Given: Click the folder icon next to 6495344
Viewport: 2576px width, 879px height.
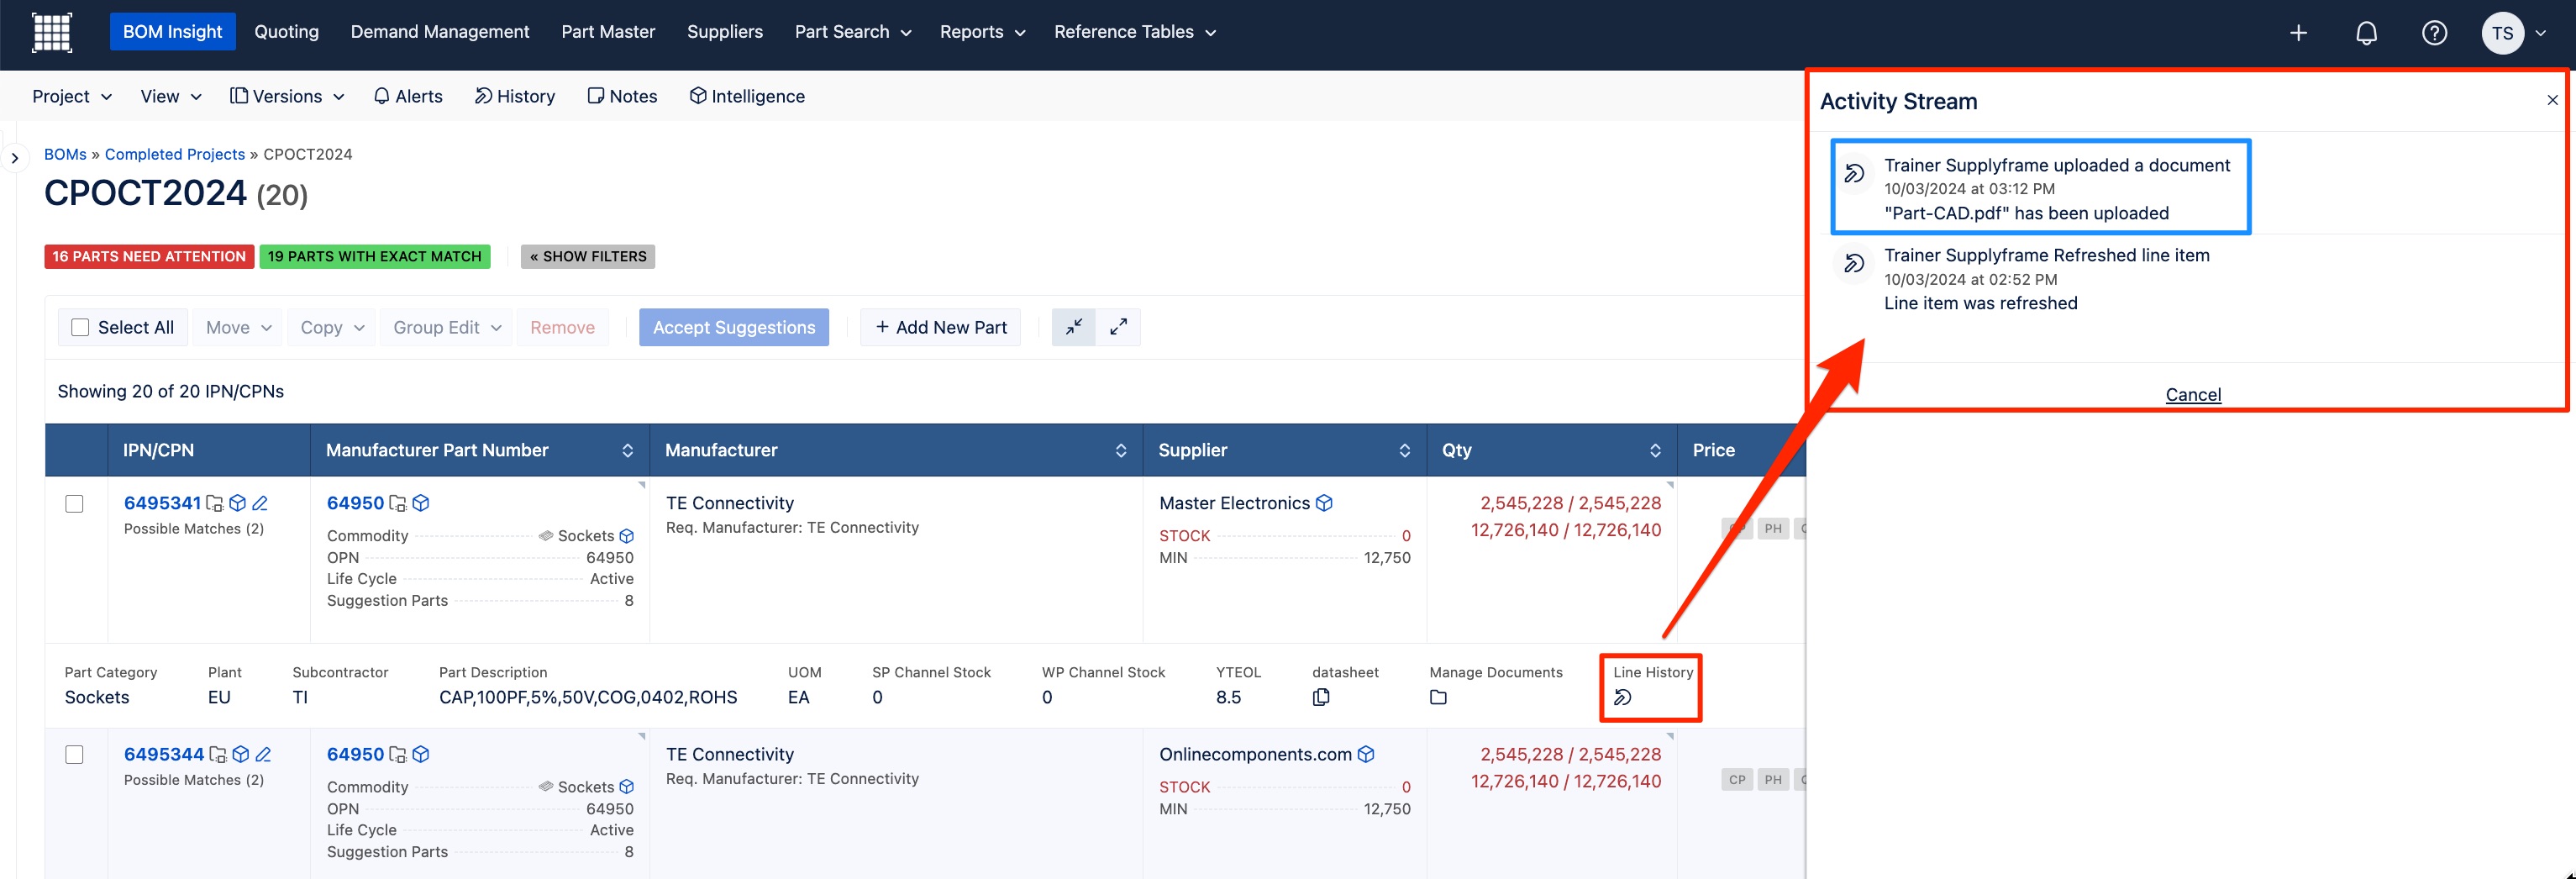Looking at the screenshot, I should [x=218, y=755].
